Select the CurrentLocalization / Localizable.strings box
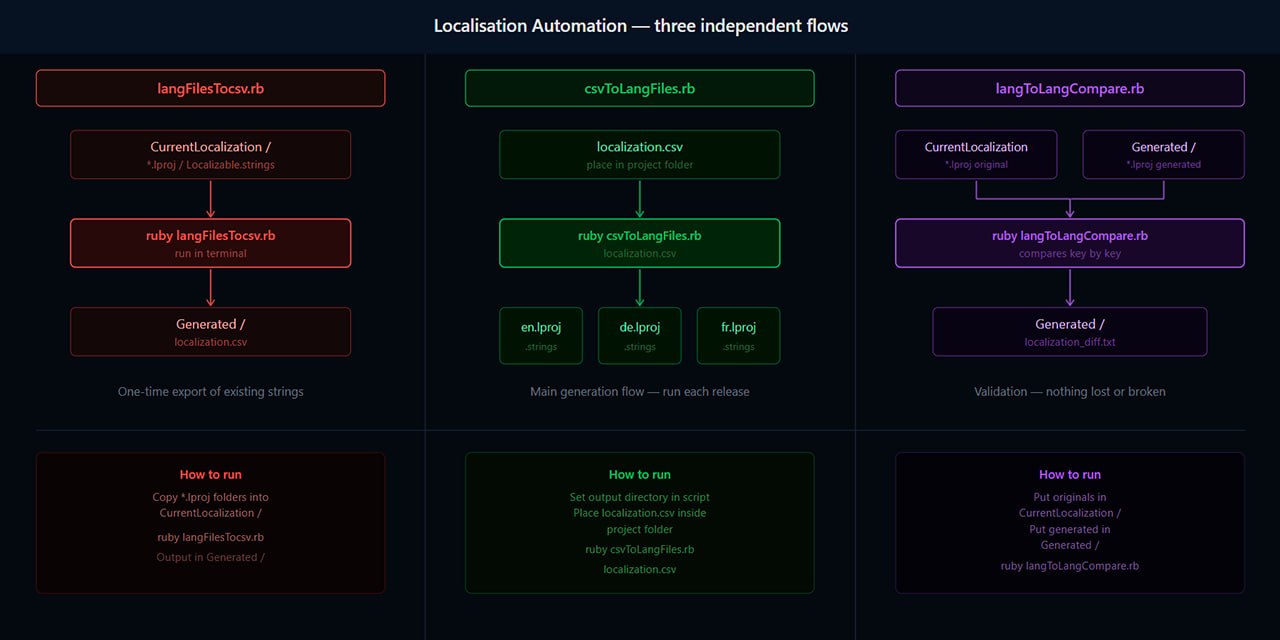 210,155
